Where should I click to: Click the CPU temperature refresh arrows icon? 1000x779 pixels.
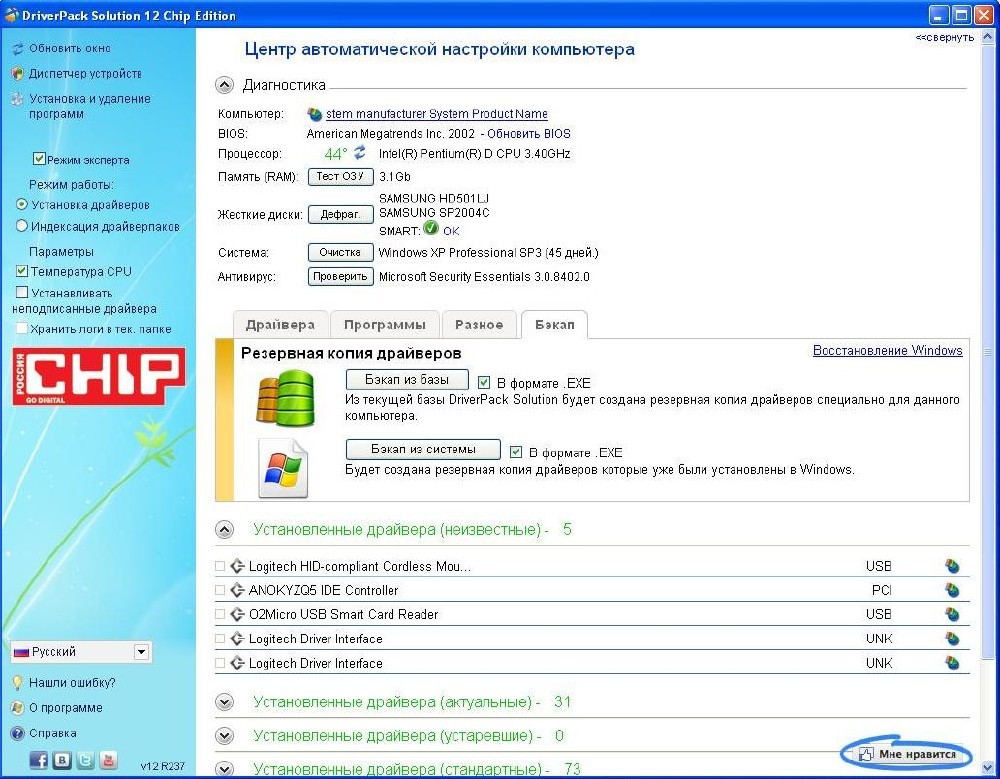[x=360, y=152]
